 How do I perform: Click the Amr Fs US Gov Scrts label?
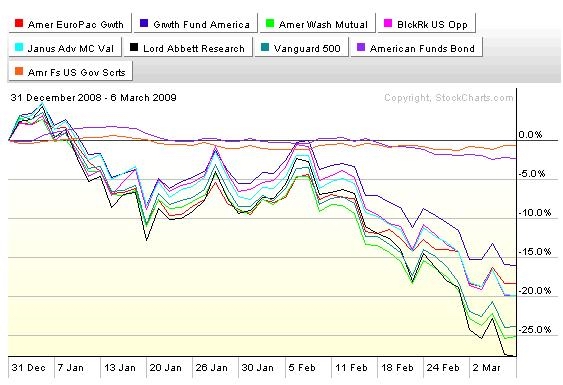(x=76, y=72)
